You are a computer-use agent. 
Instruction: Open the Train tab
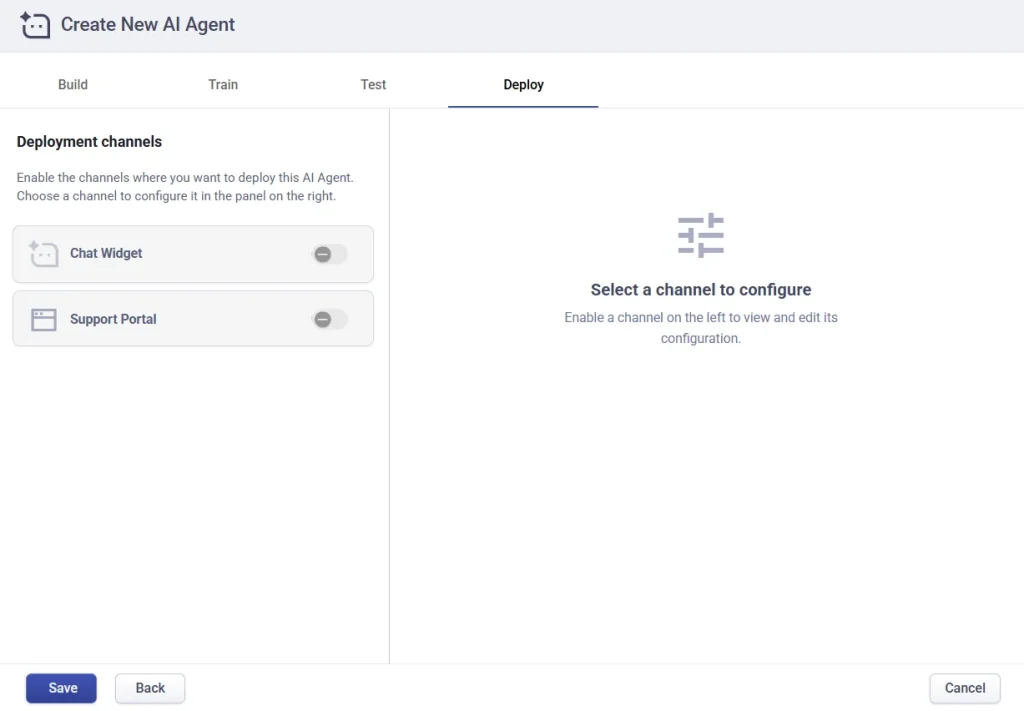click(223, 85)
